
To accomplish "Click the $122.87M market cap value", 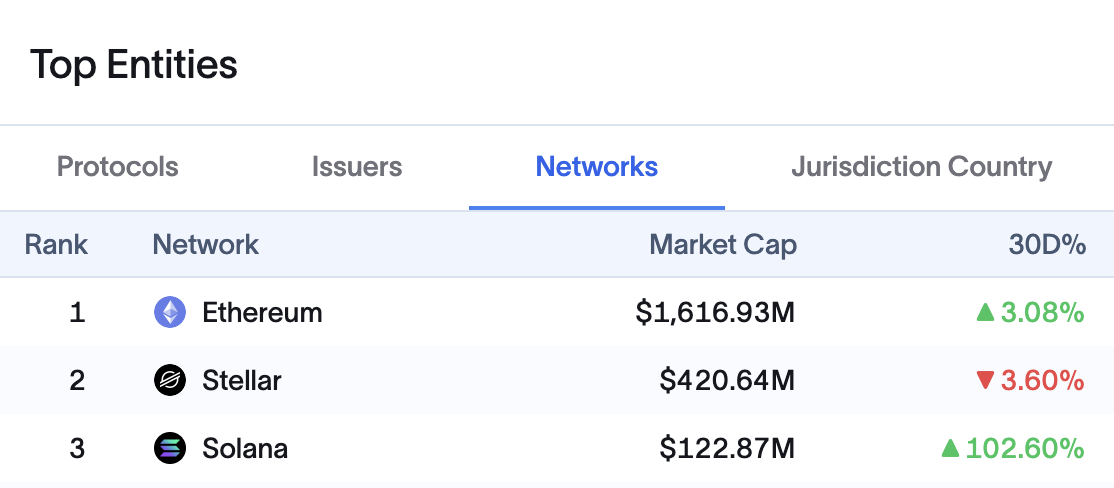I will pos(727,449).
